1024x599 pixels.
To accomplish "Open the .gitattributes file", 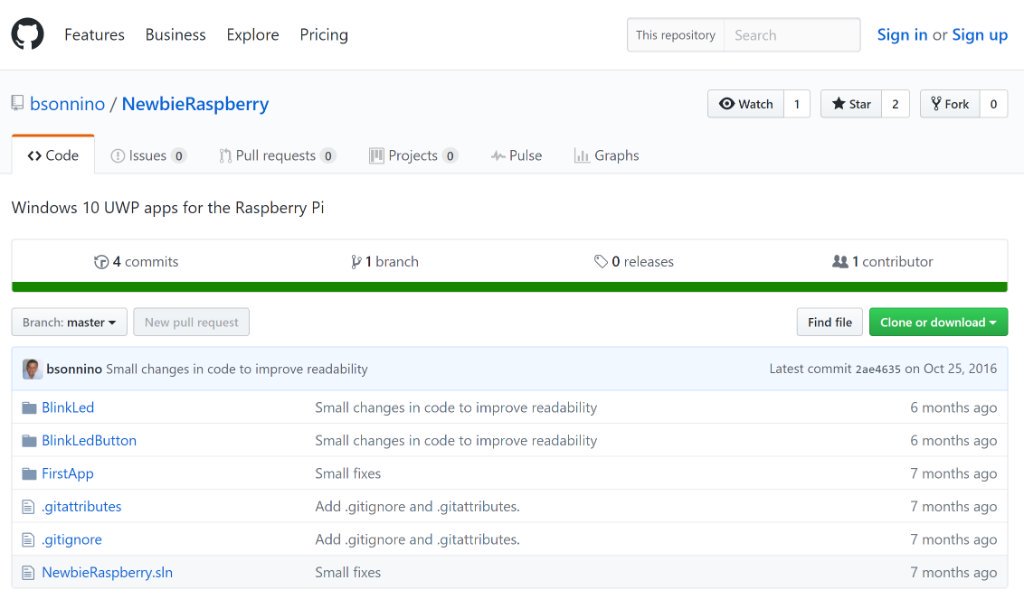I will (x=82, y=507).
